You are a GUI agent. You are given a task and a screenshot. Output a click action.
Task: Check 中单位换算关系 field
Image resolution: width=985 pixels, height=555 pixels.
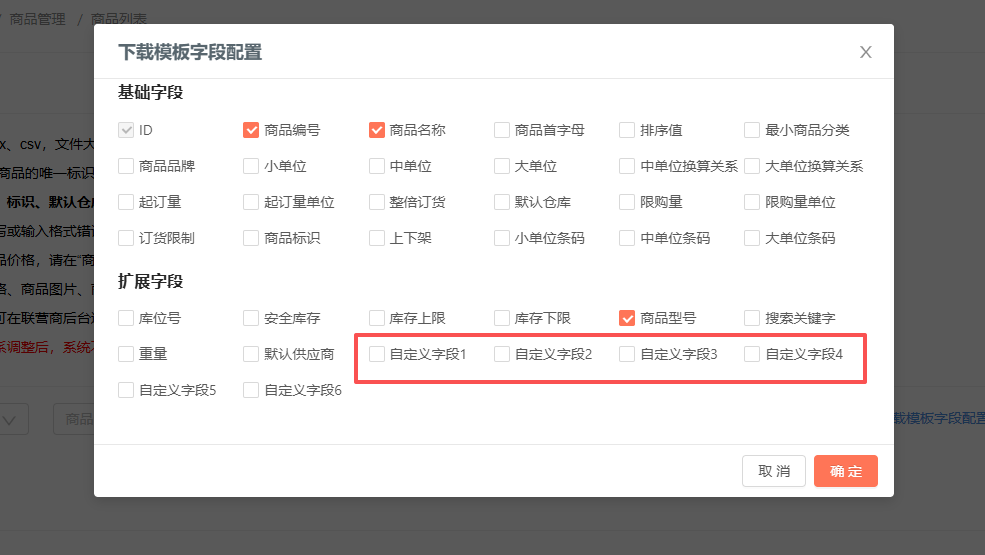pyautogui.click(x=626, y=166)
